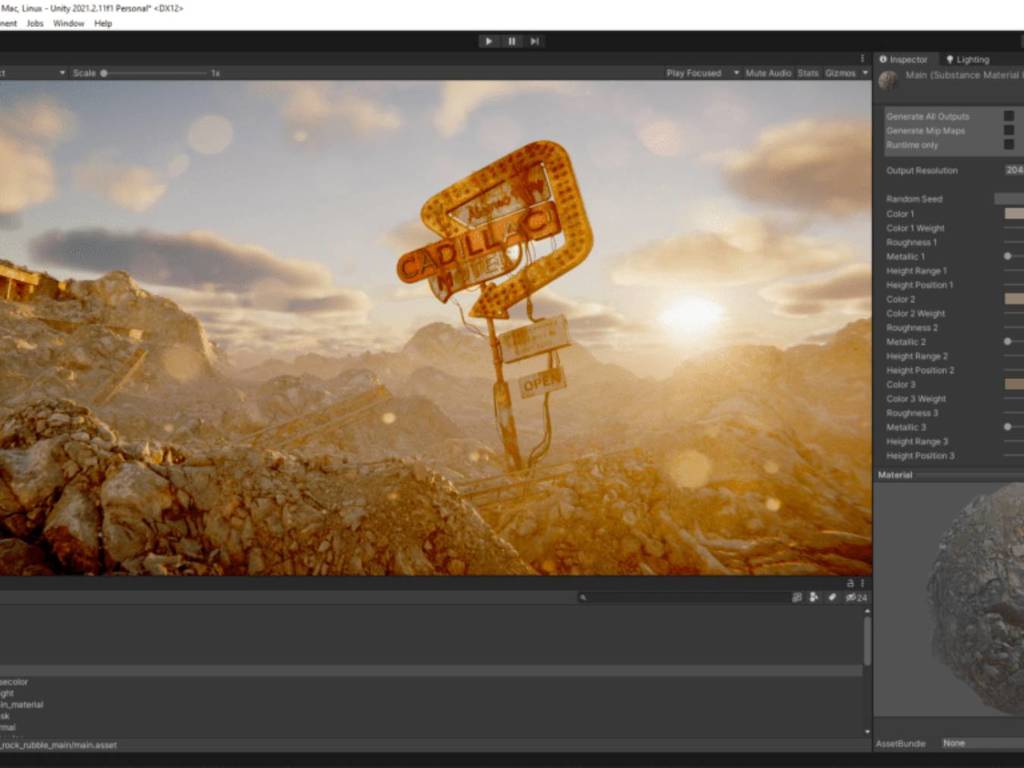1024x768 pixels.
Task: Click the '1x' scale value in Game view
Action: click(216, 73)
